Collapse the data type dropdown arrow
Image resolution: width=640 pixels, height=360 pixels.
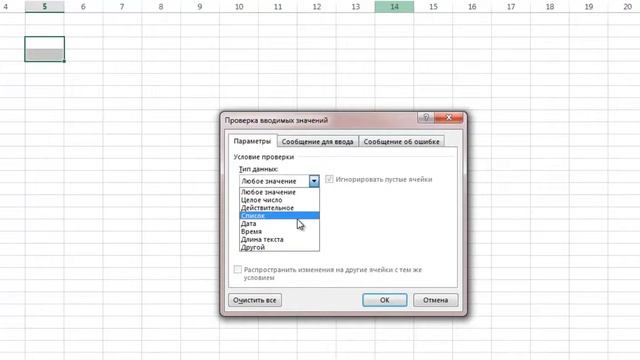pos(314,181)
